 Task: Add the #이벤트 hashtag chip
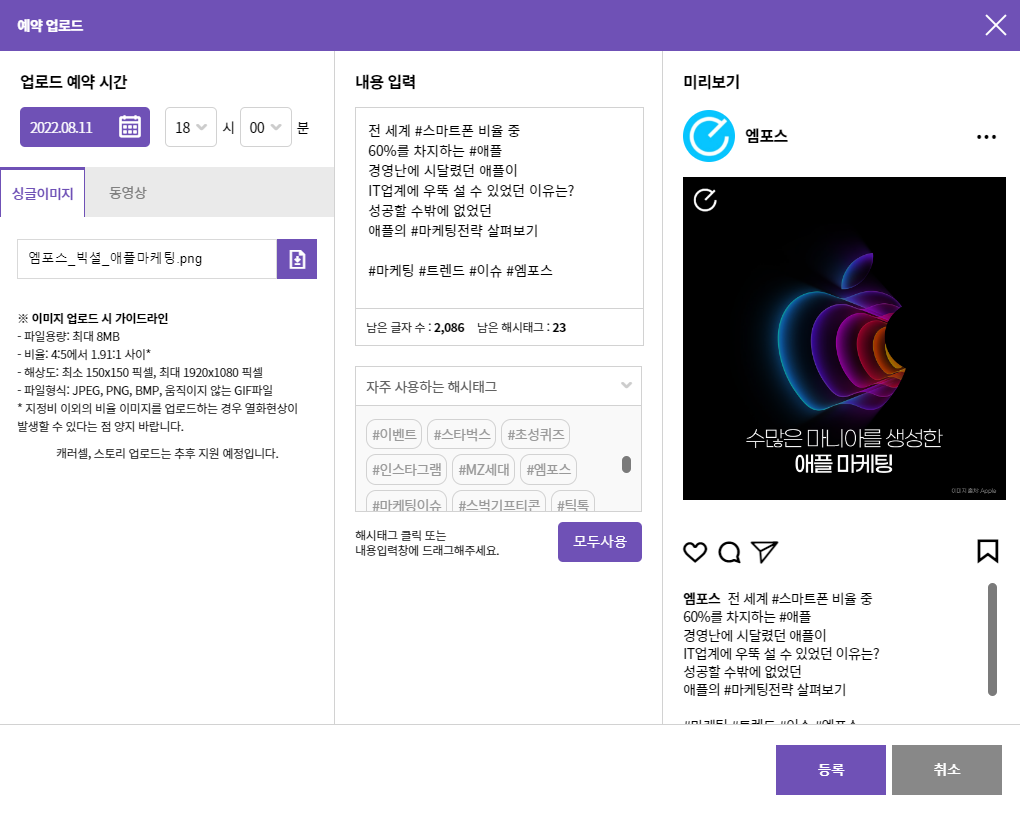[394, 434]
